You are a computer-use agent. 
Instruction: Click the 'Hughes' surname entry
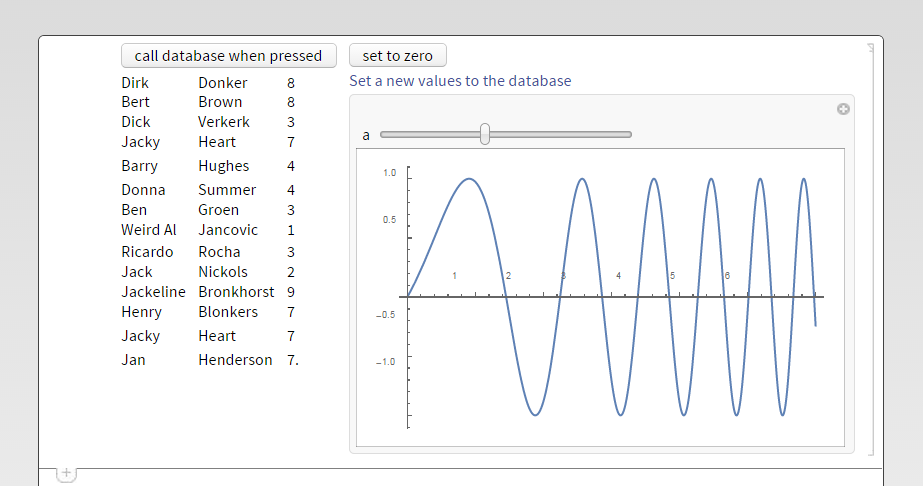coord(223,166)
